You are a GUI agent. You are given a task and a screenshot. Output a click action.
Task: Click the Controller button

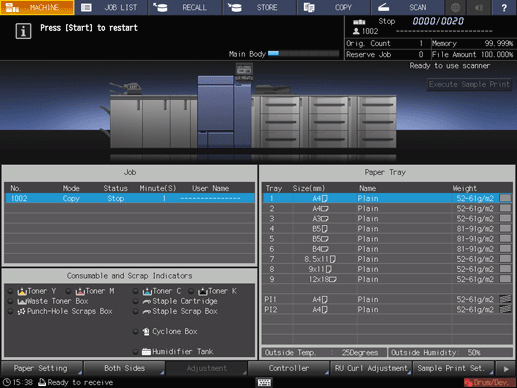coord(289,369)
